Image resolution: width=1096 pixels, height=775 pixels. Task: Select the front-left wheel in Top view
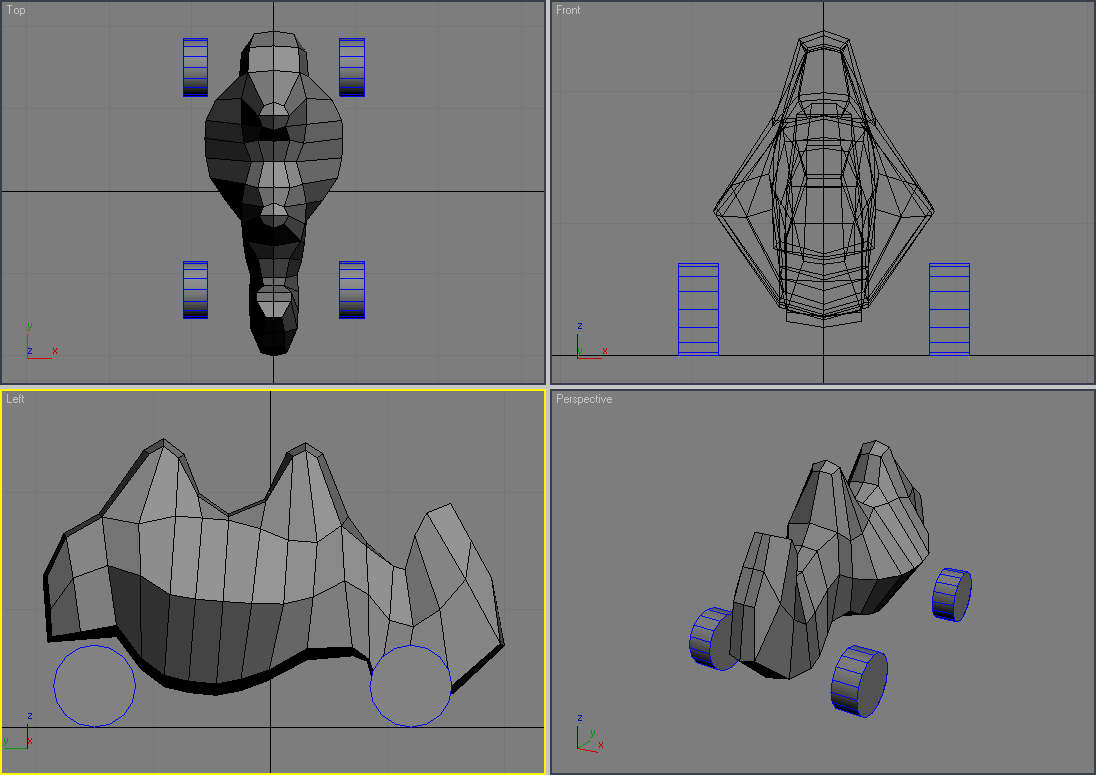[195, 290]
